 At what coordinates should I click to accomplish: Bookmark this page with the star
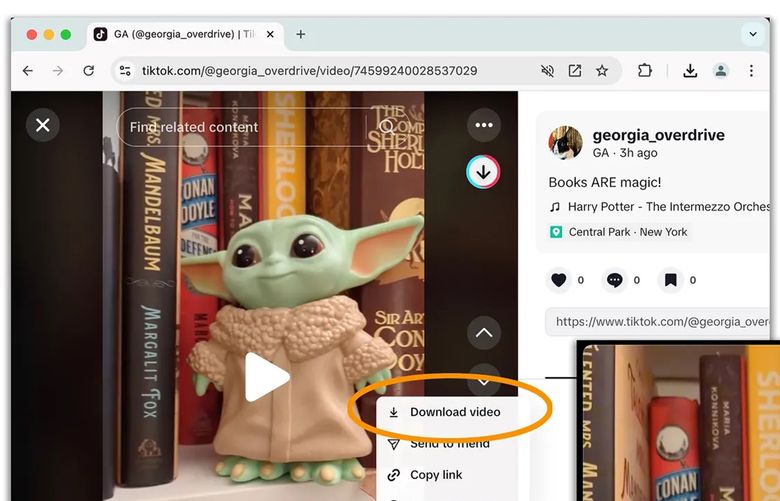602,71
